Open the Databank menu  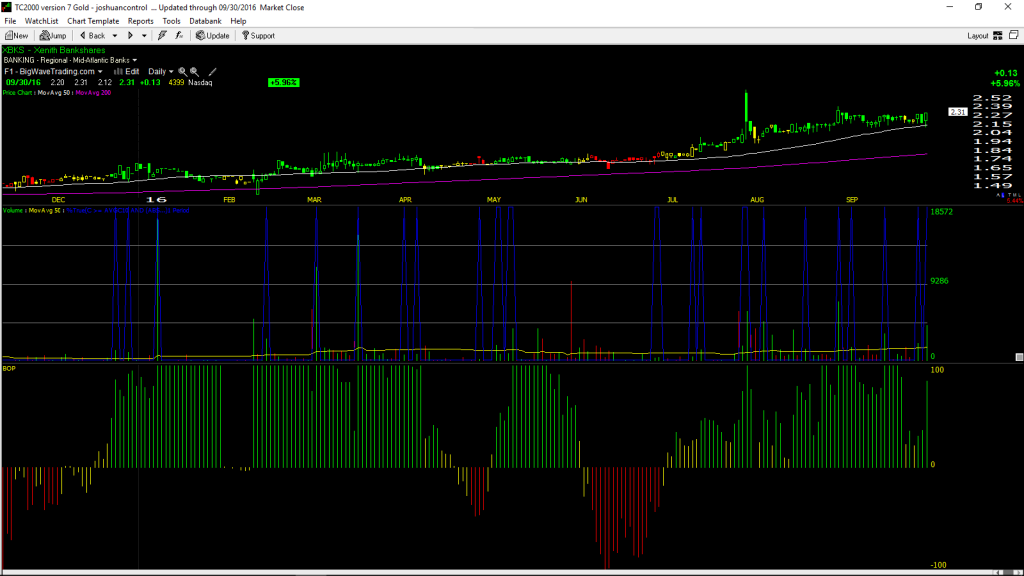205,21
